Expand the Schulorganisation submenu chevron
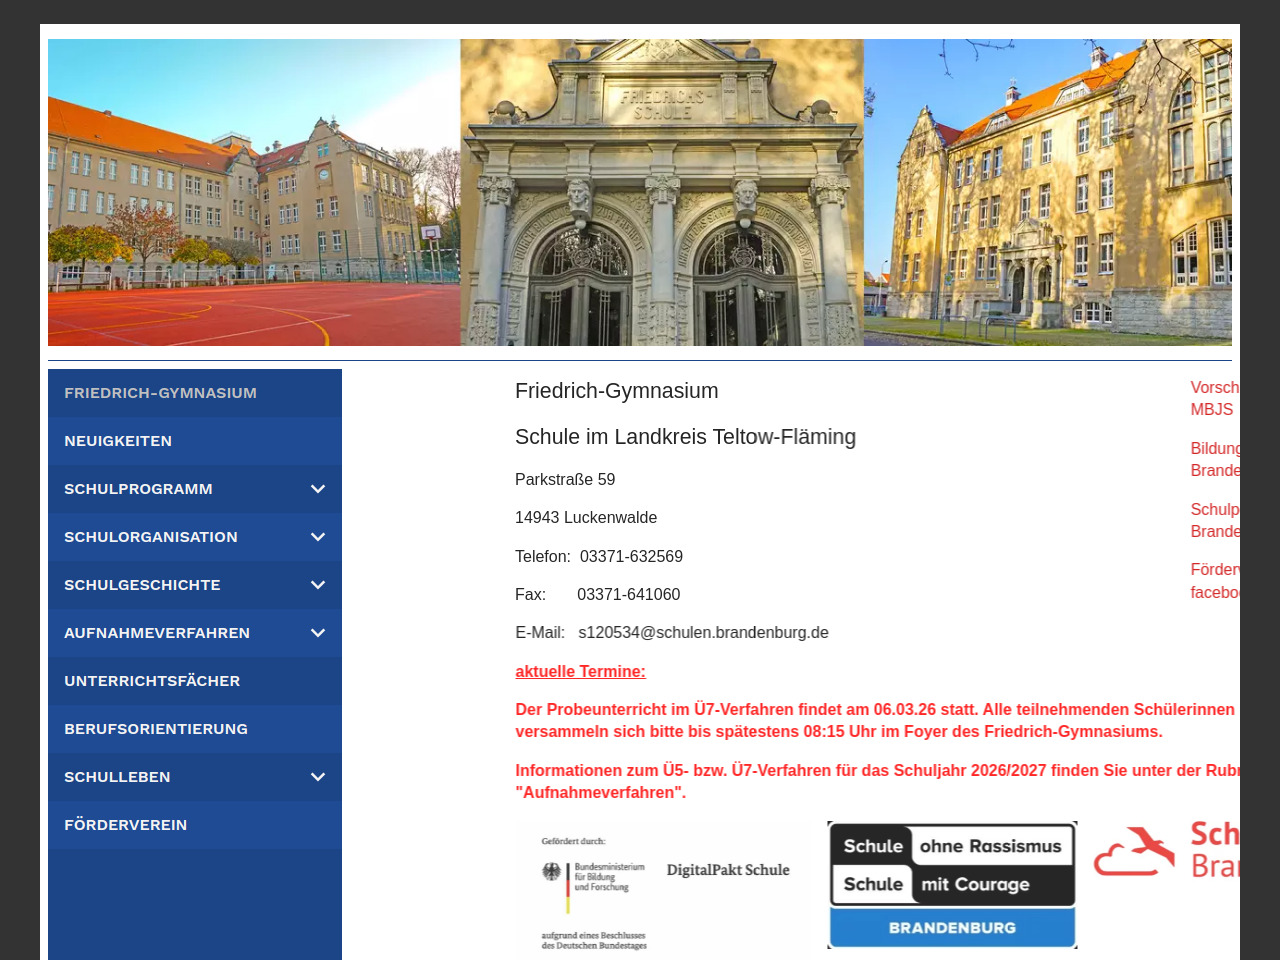The image size is (1280, 960). [x=318, y=537]
